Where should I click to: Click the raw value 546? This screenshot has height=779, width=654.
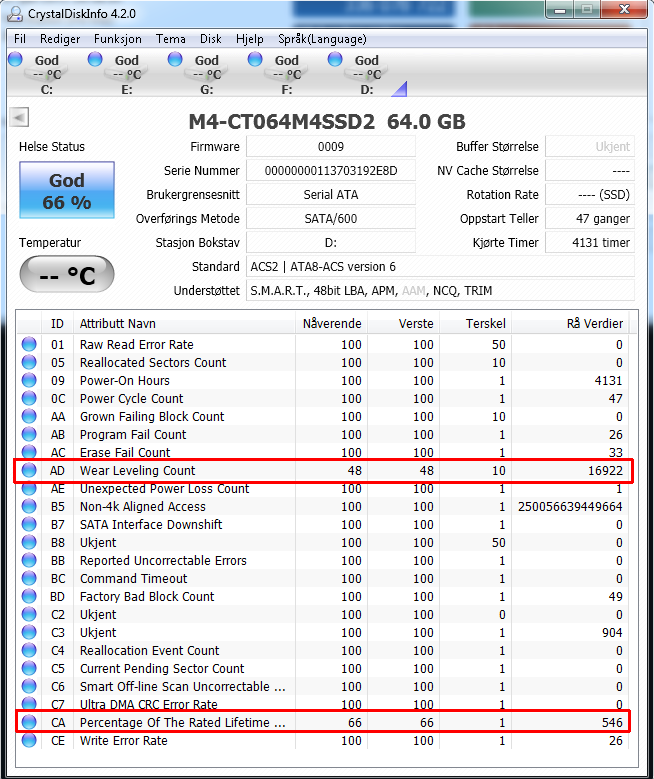pos(612,722)
